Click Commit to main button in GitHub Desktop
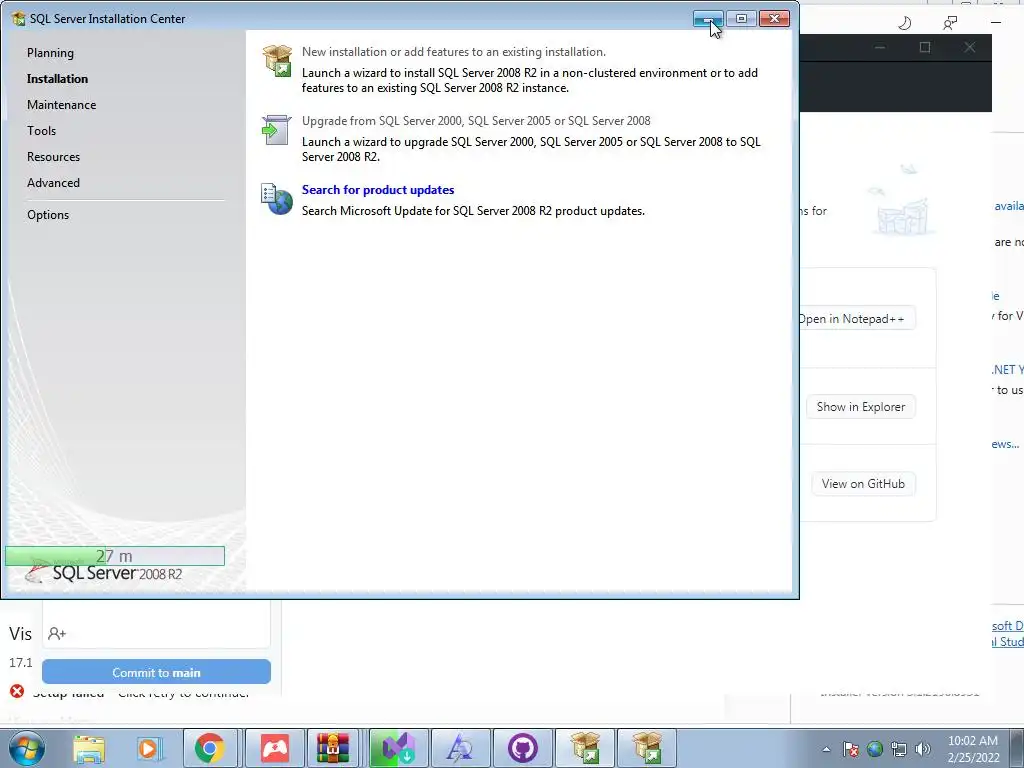The image size is (1024, 768). 156,672
